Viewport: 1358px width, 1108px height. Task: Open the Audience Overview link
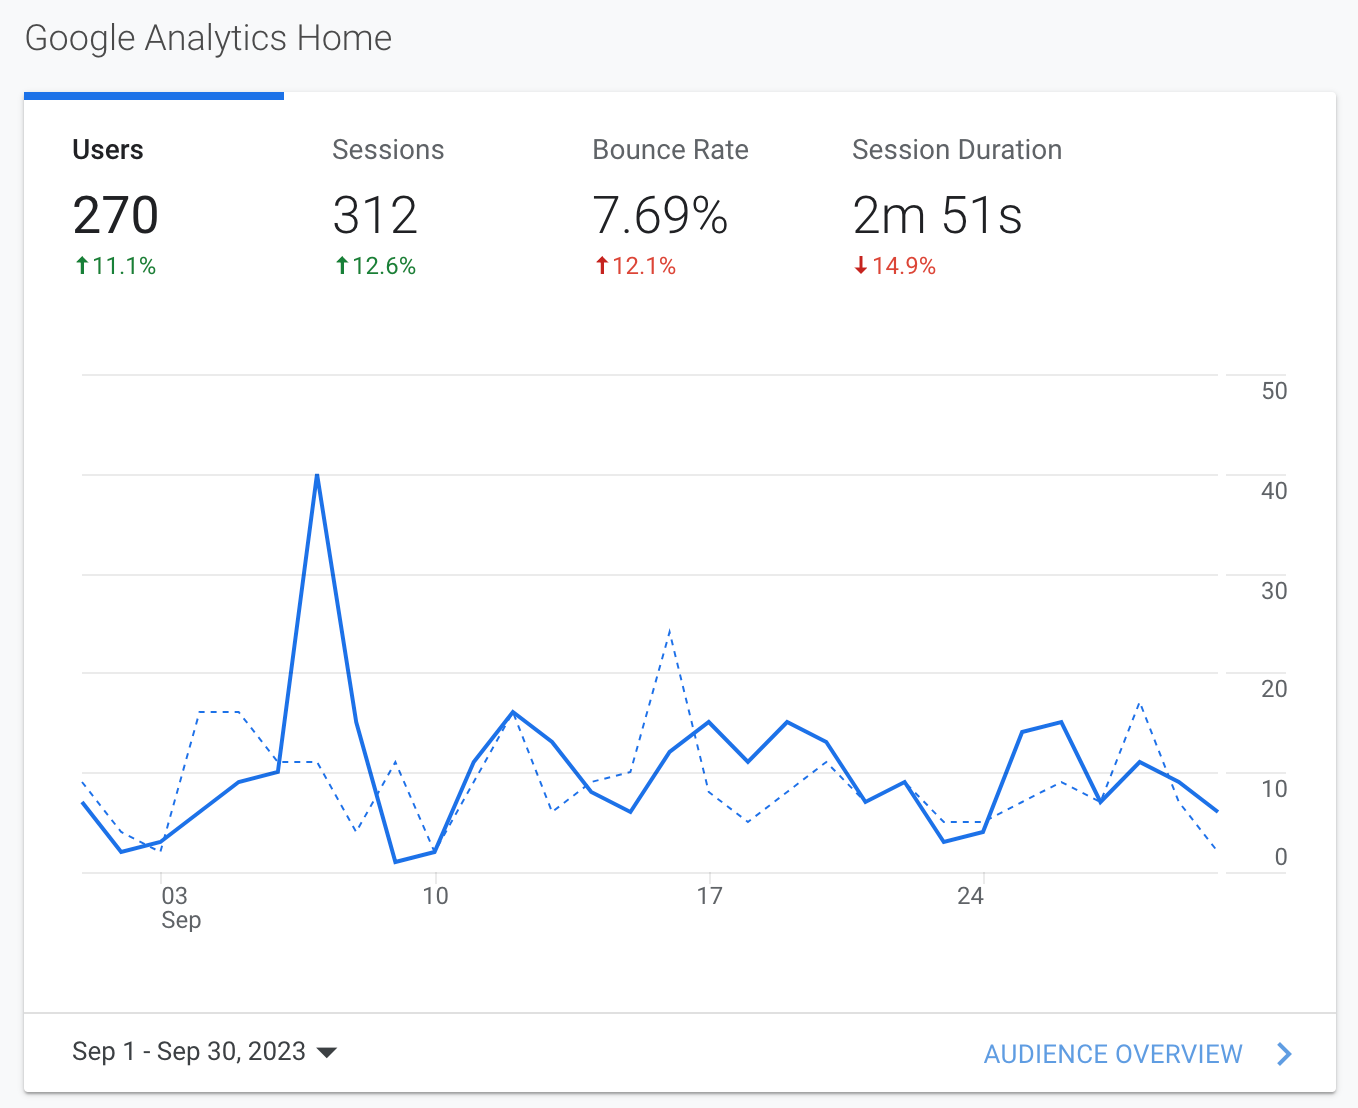(x=1113, y=1054)
